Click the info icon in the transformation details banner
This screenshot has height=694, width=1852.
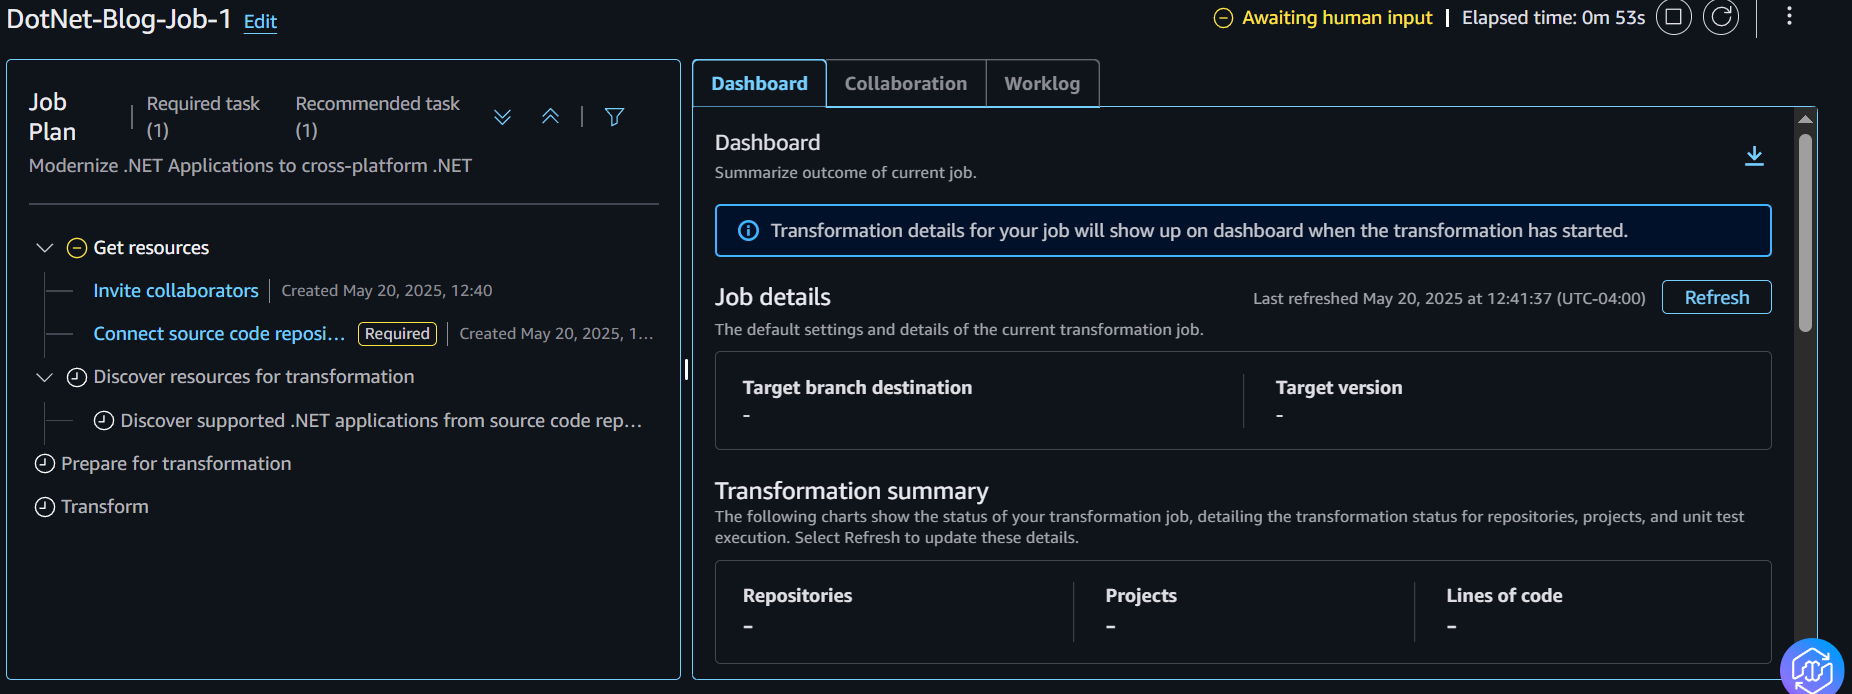pos(748,231)
